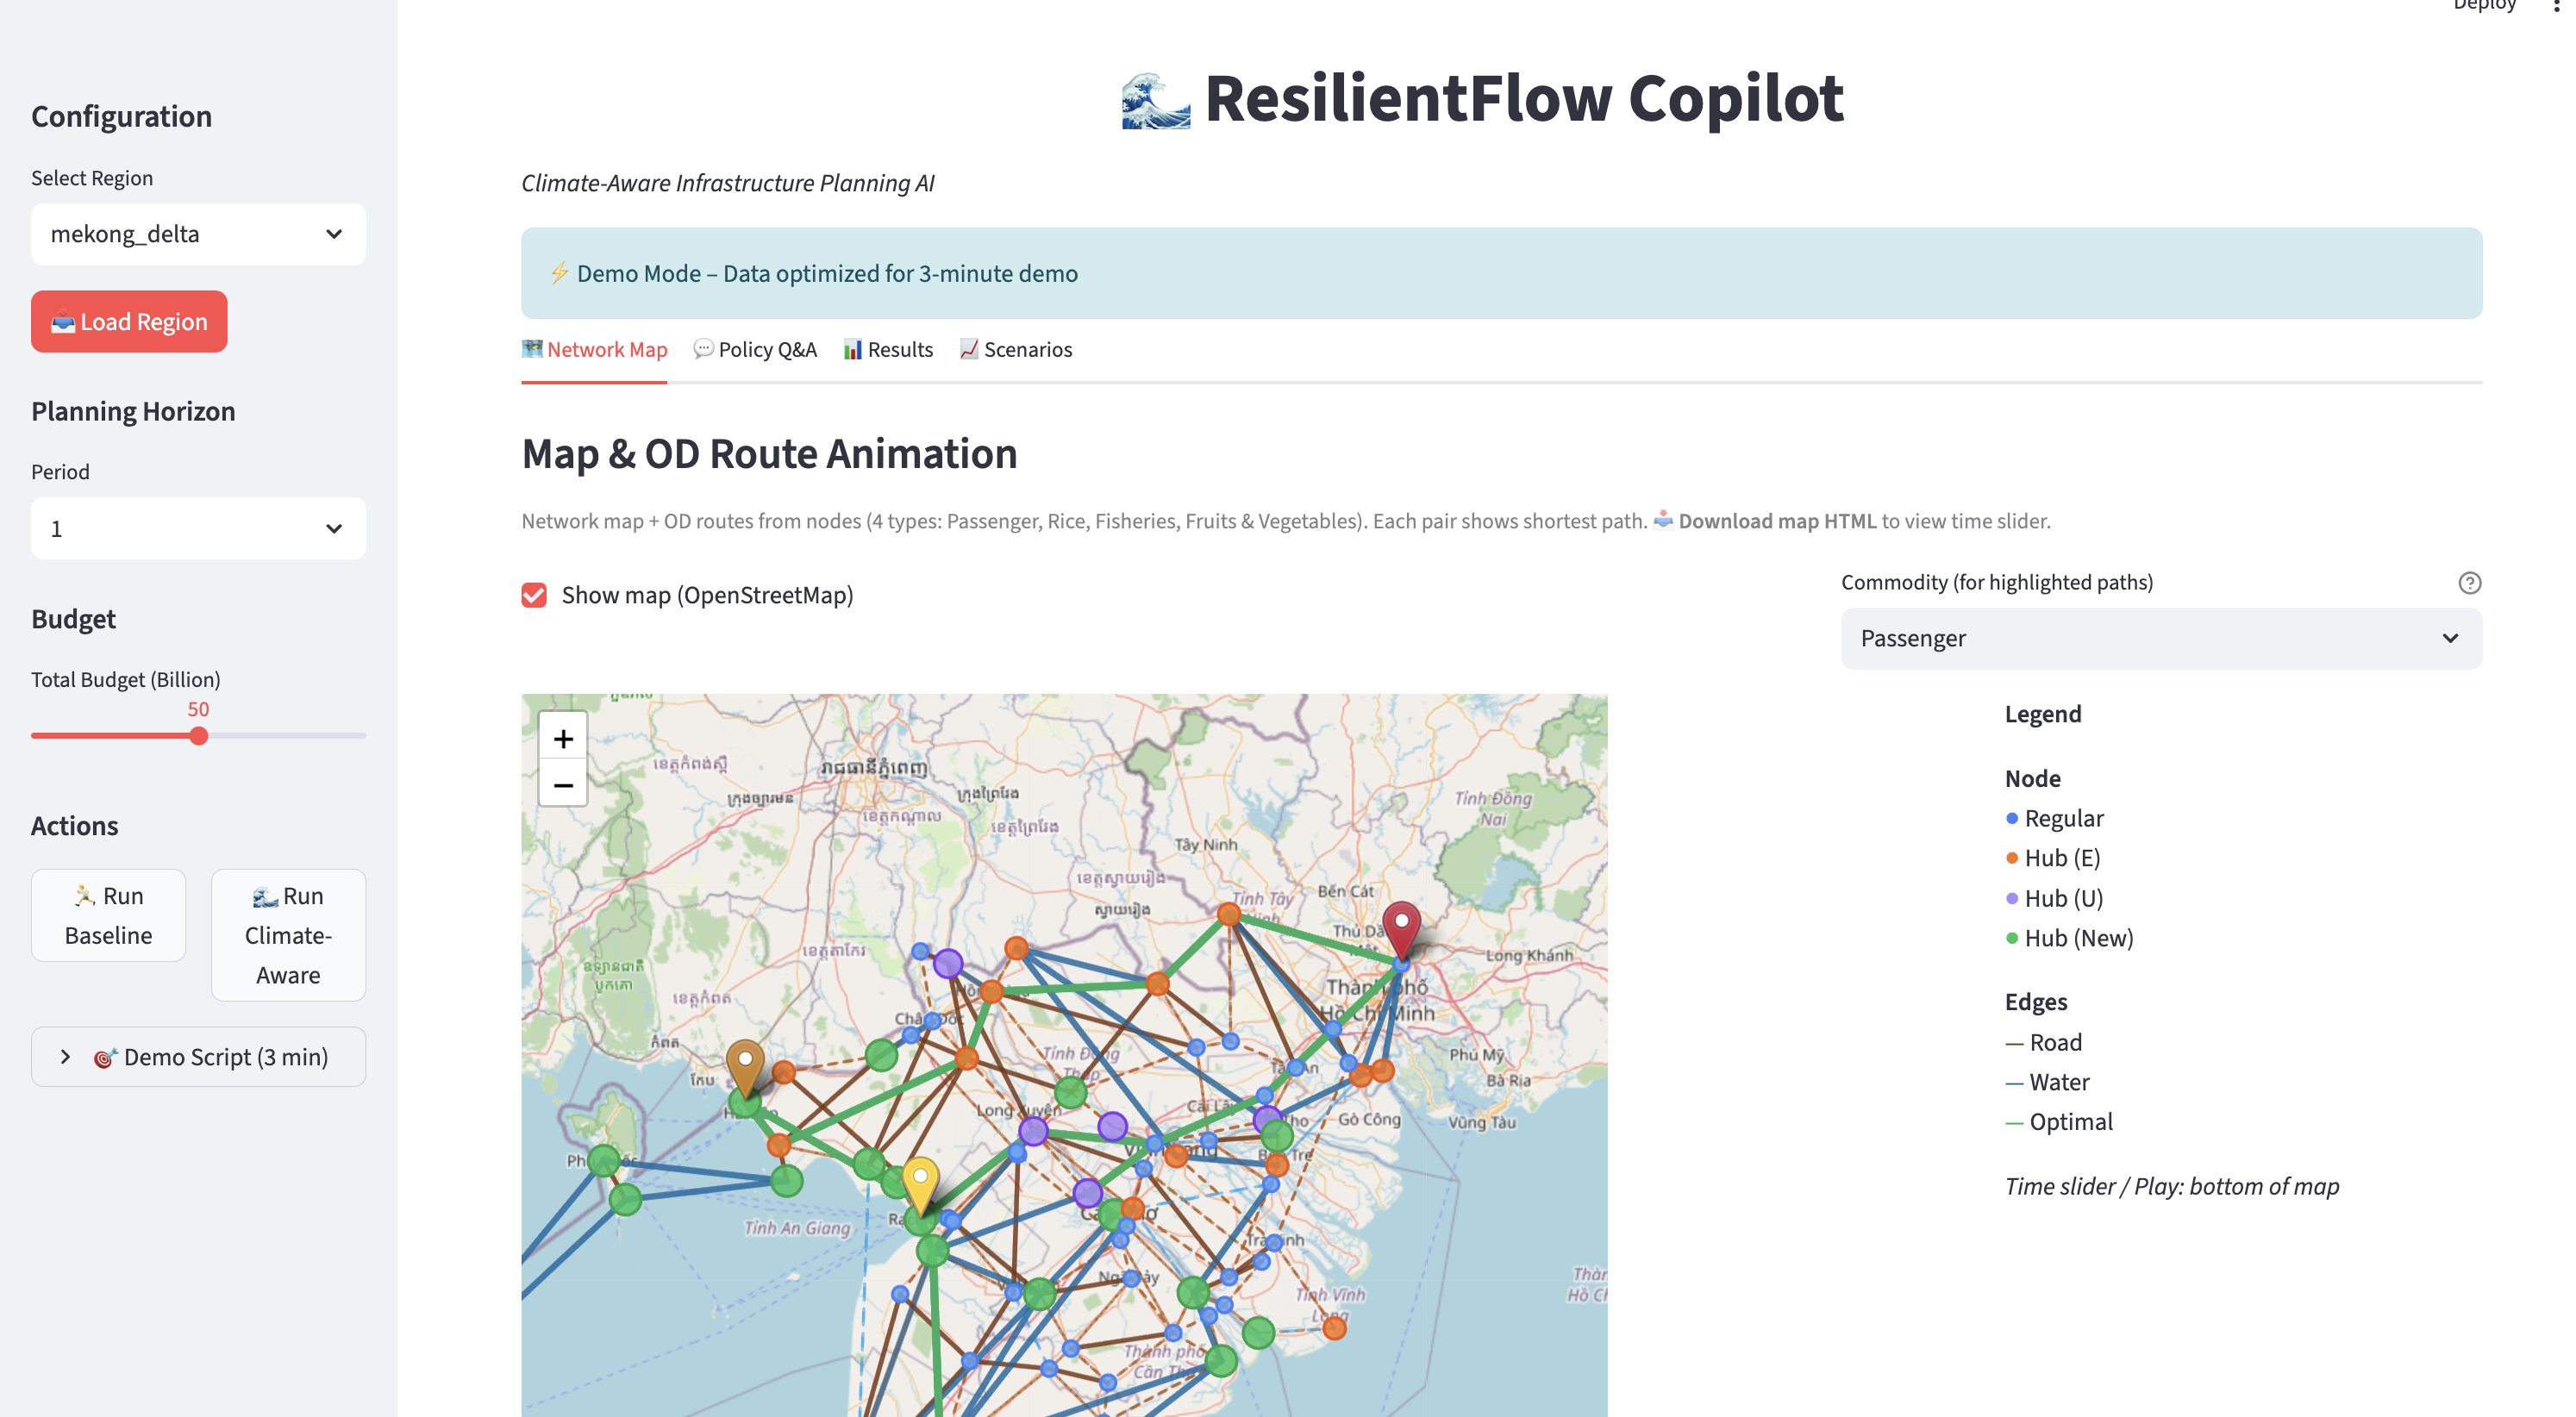Open the Period dropdown
Image resolution: width=2576 pixels, height=1417 pixels.
coord(198,528)
